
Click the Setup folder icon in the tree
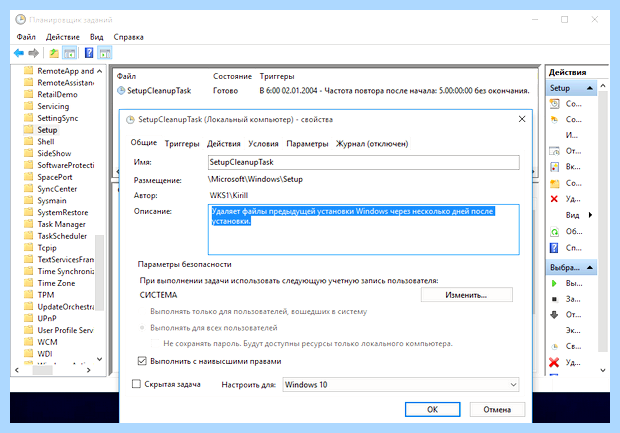point(28,130)
